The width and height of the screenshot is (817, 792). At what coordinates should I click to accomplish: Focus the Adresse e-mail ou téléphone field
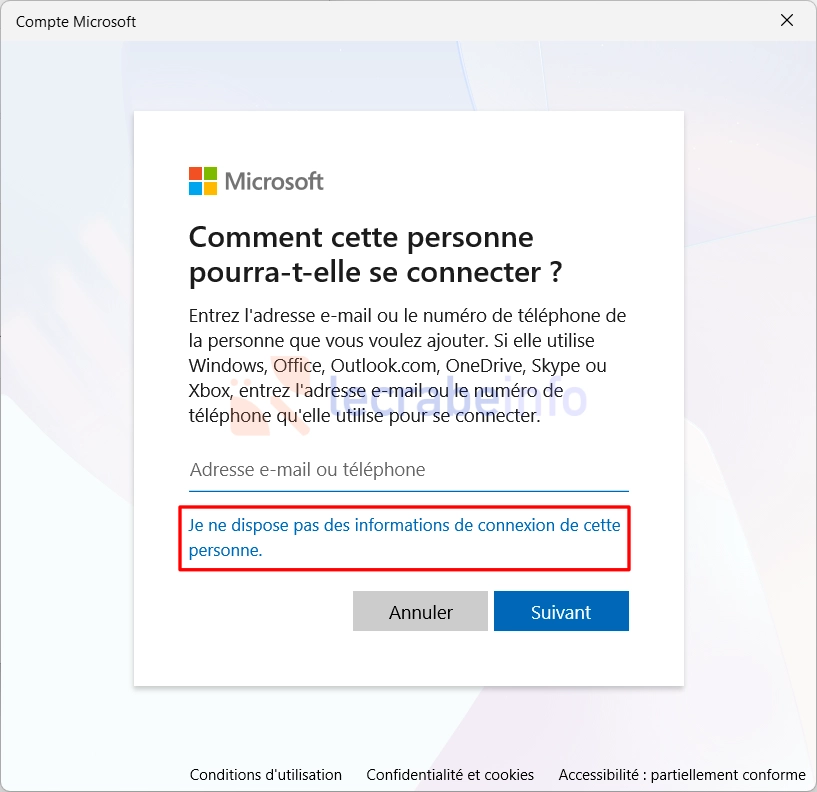[408, 470]
